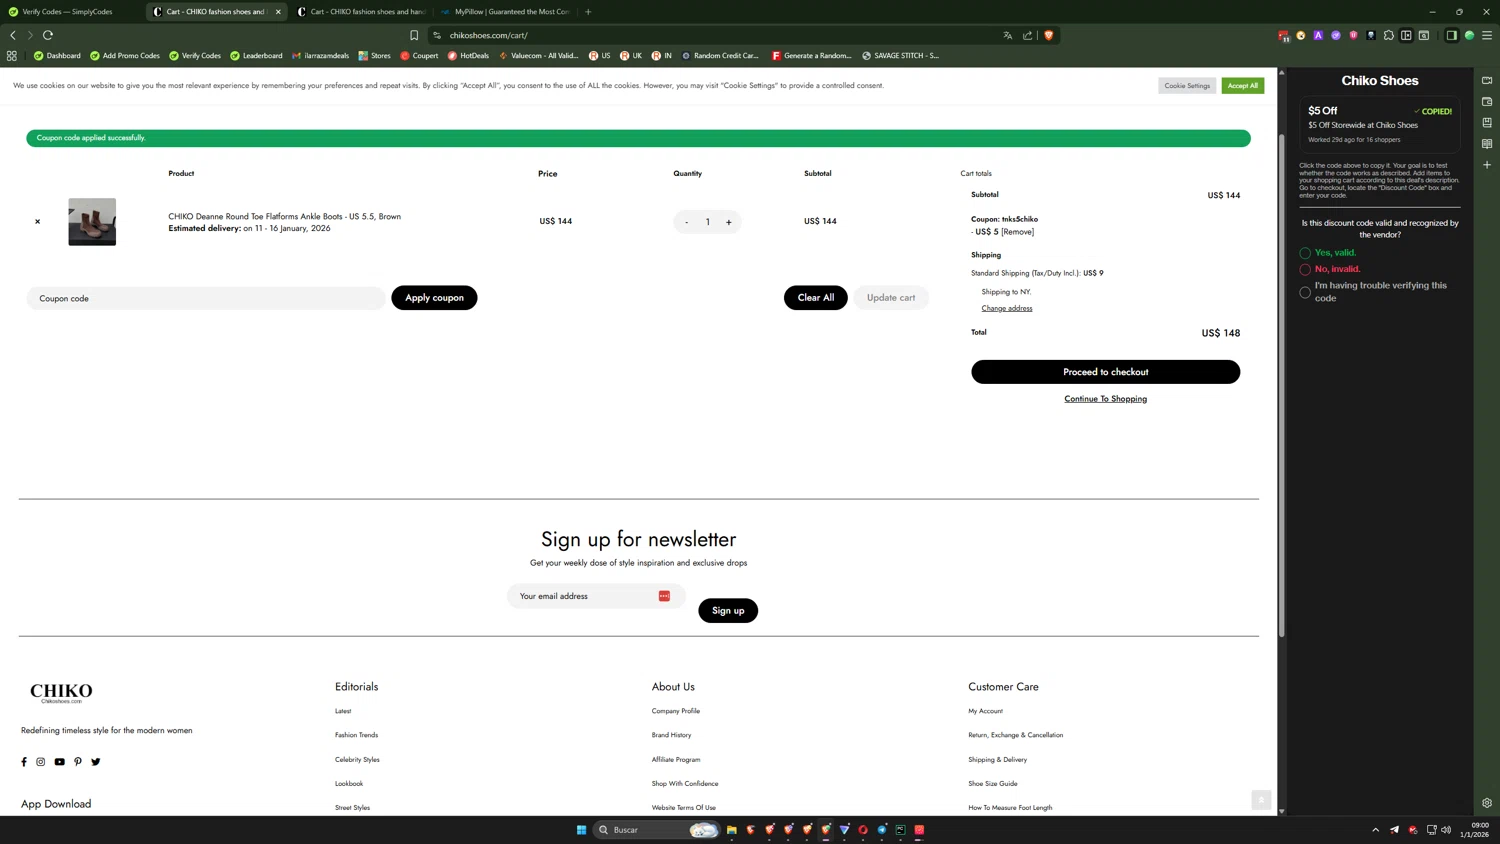Click the Update cart button
1500x844 pixels.
pyautogui.click(x=891, y=298)
